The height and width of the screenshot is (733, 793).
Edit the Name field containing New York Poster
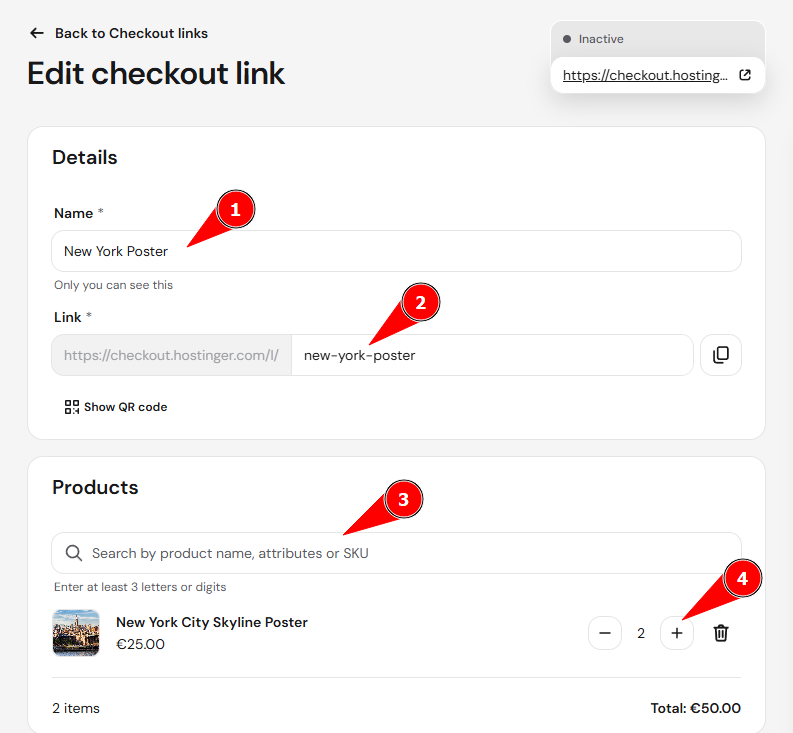point(396,251)
